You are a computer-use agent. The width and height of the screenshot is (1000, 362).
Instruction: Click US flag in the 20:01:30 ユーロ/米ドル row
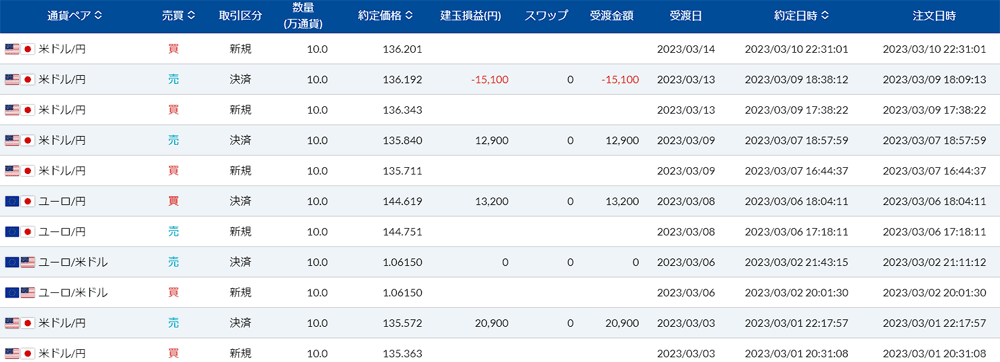[27, 293]
